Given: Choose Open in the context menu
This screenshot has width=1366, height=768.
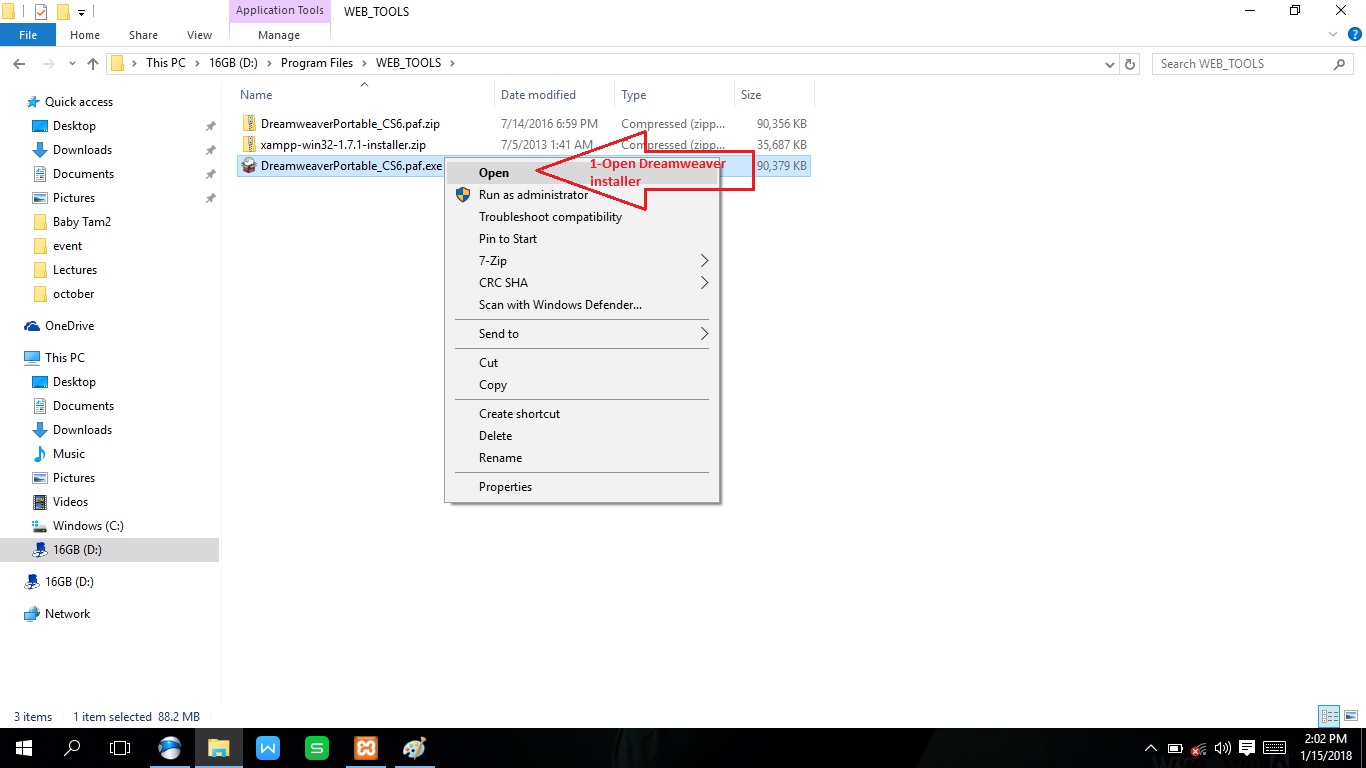Looking at the screenshot, I should point(494,173).
